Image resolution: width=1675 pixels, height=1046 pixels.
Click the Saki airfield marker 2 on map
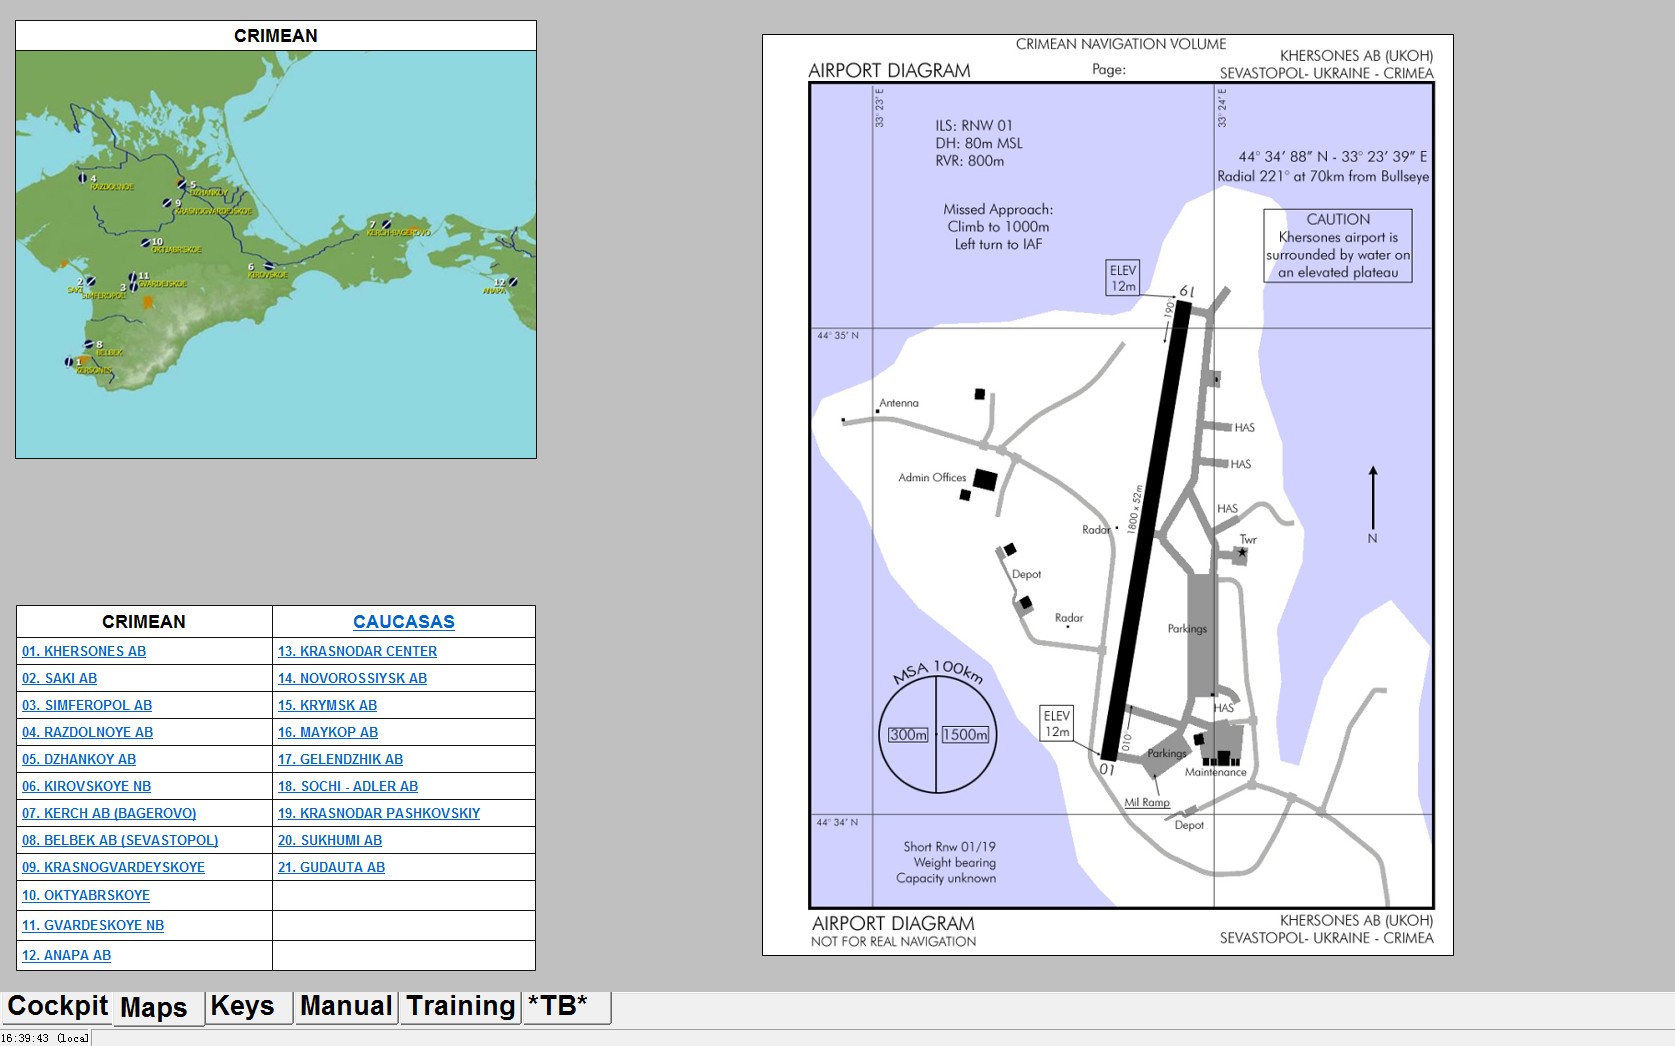tap(90, 282)
